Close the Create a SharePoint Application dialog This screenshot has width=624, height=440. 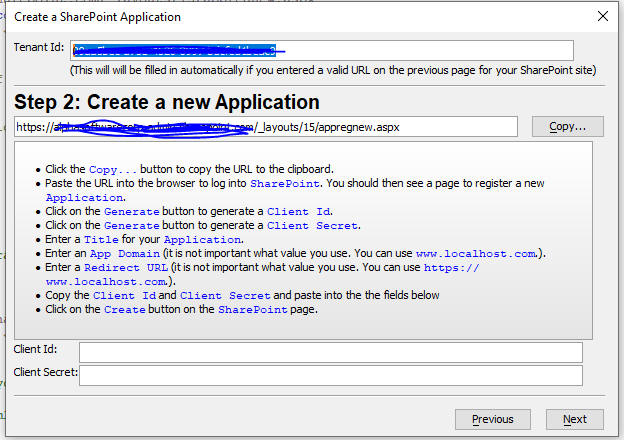603,16
